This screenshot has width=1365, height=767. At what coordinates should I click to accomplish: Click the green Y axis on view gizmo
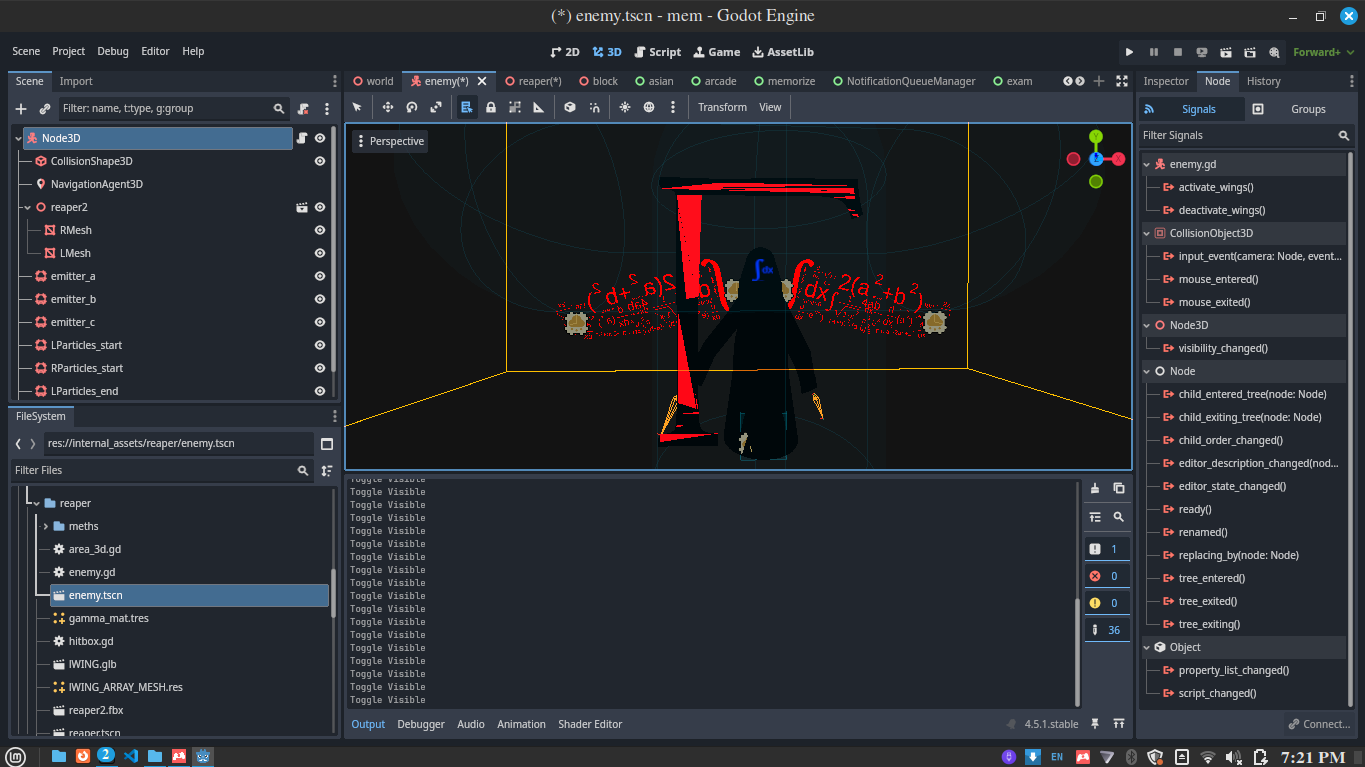click(x=1096, y=136)
